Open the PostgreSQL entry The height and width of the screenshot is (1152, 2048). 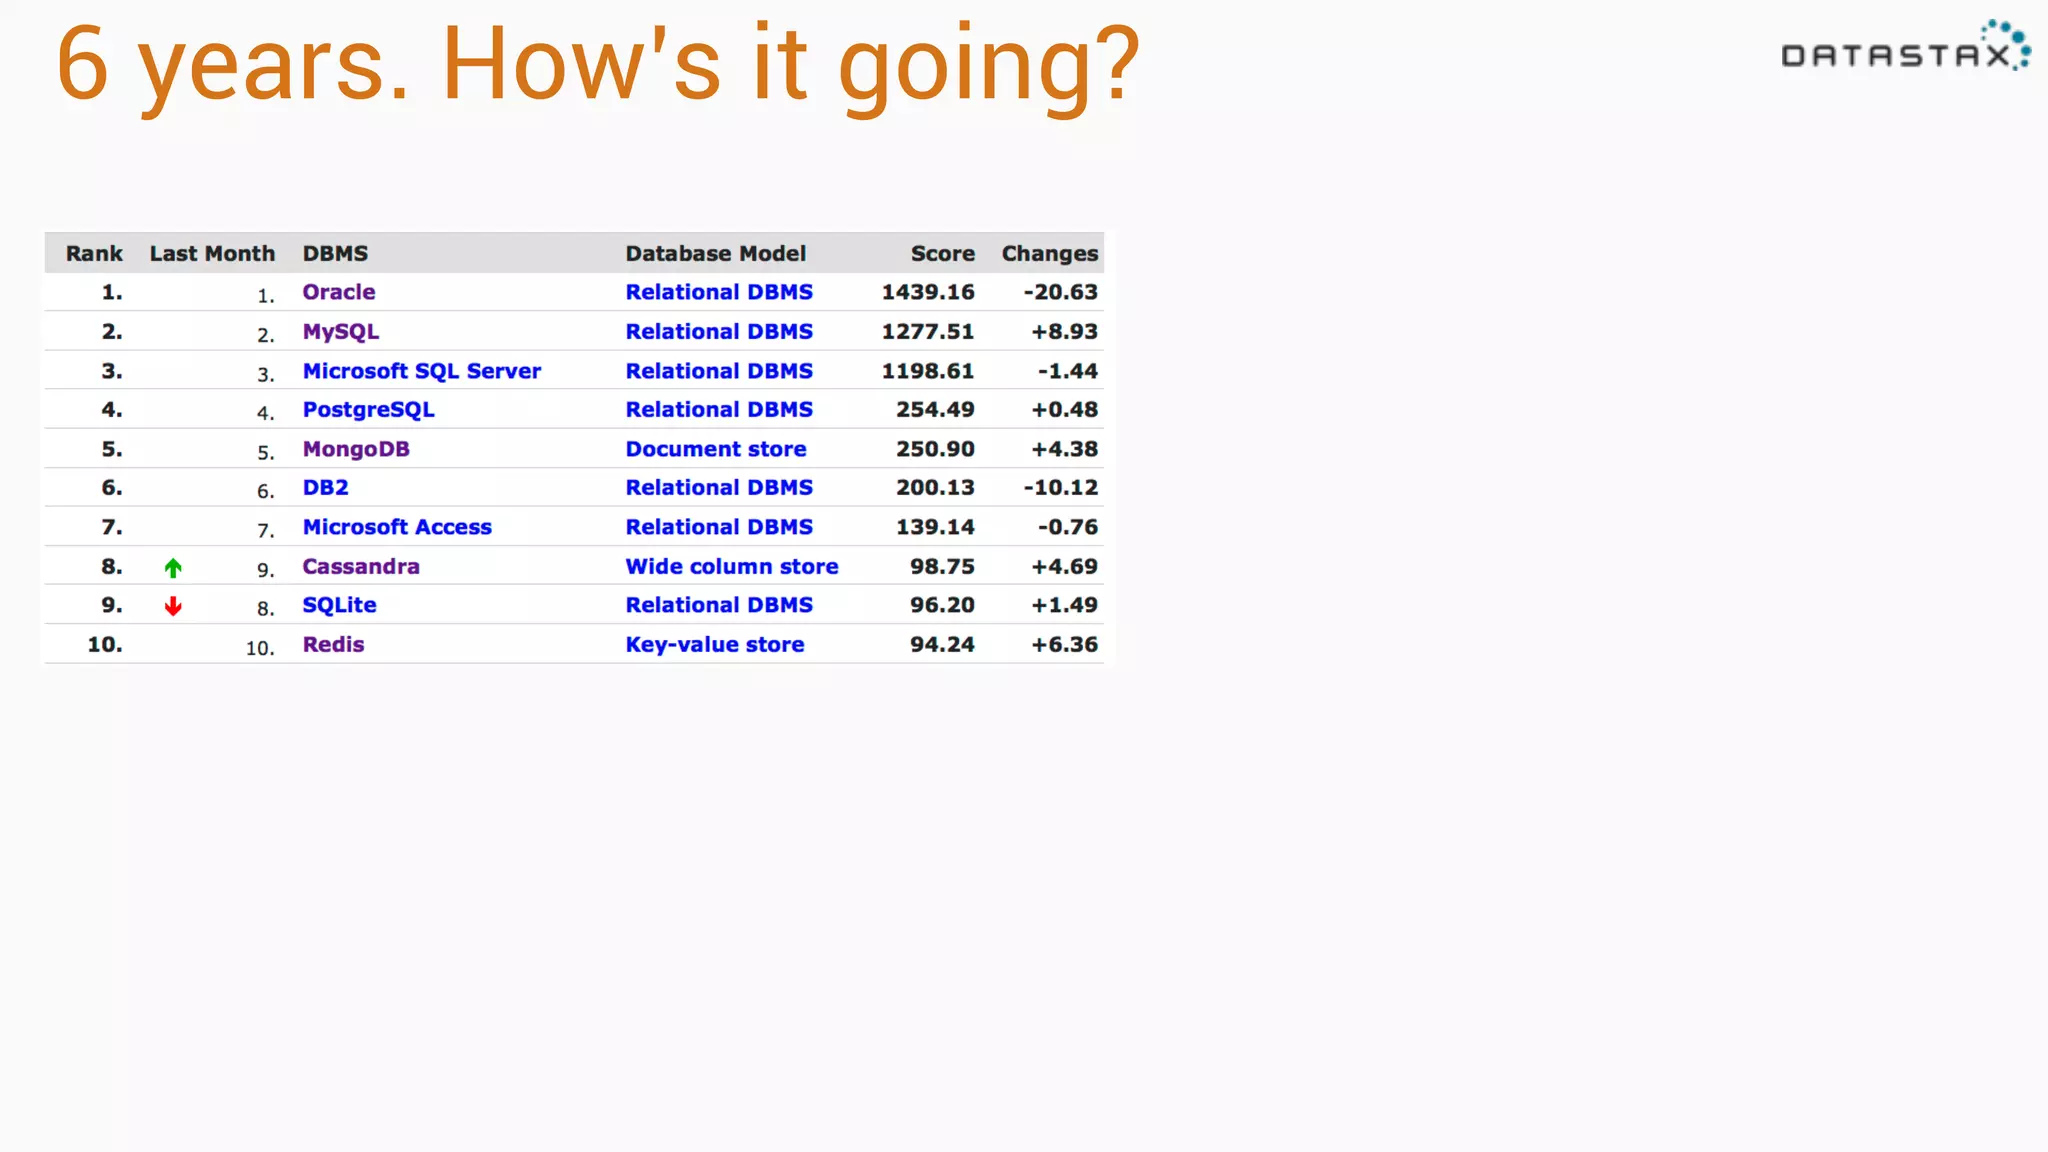[x=368, y=410]
